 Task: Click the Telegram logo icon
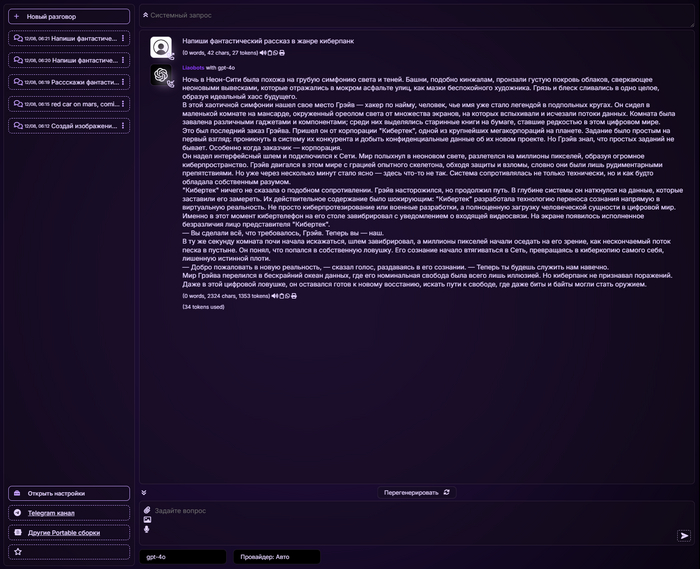coord(17,513)
